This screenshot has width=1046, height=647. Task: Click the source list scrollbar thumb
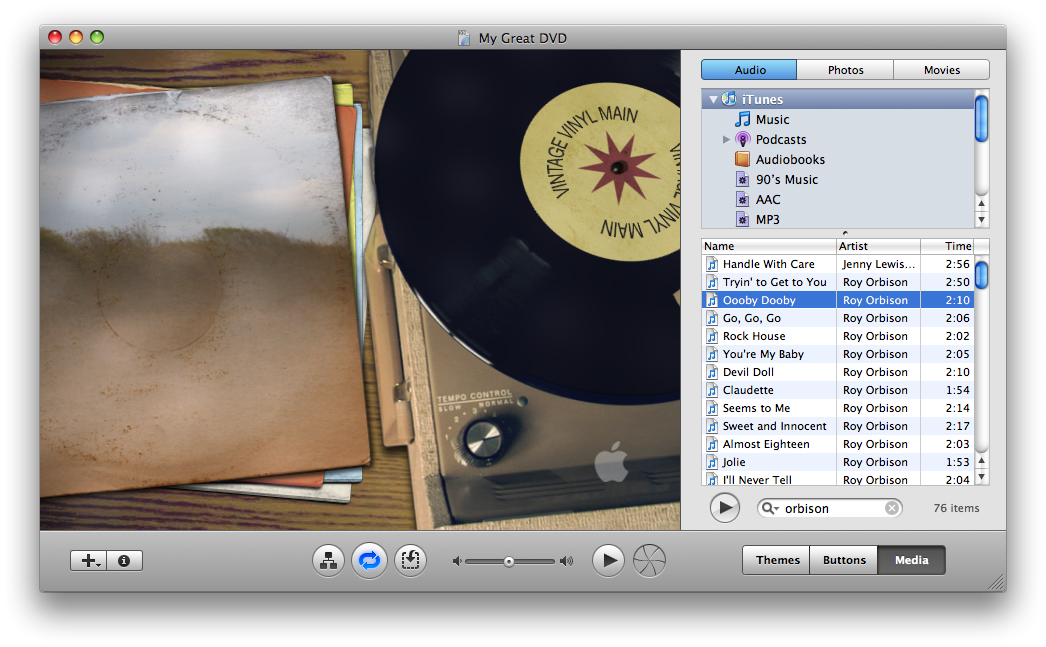981,119
